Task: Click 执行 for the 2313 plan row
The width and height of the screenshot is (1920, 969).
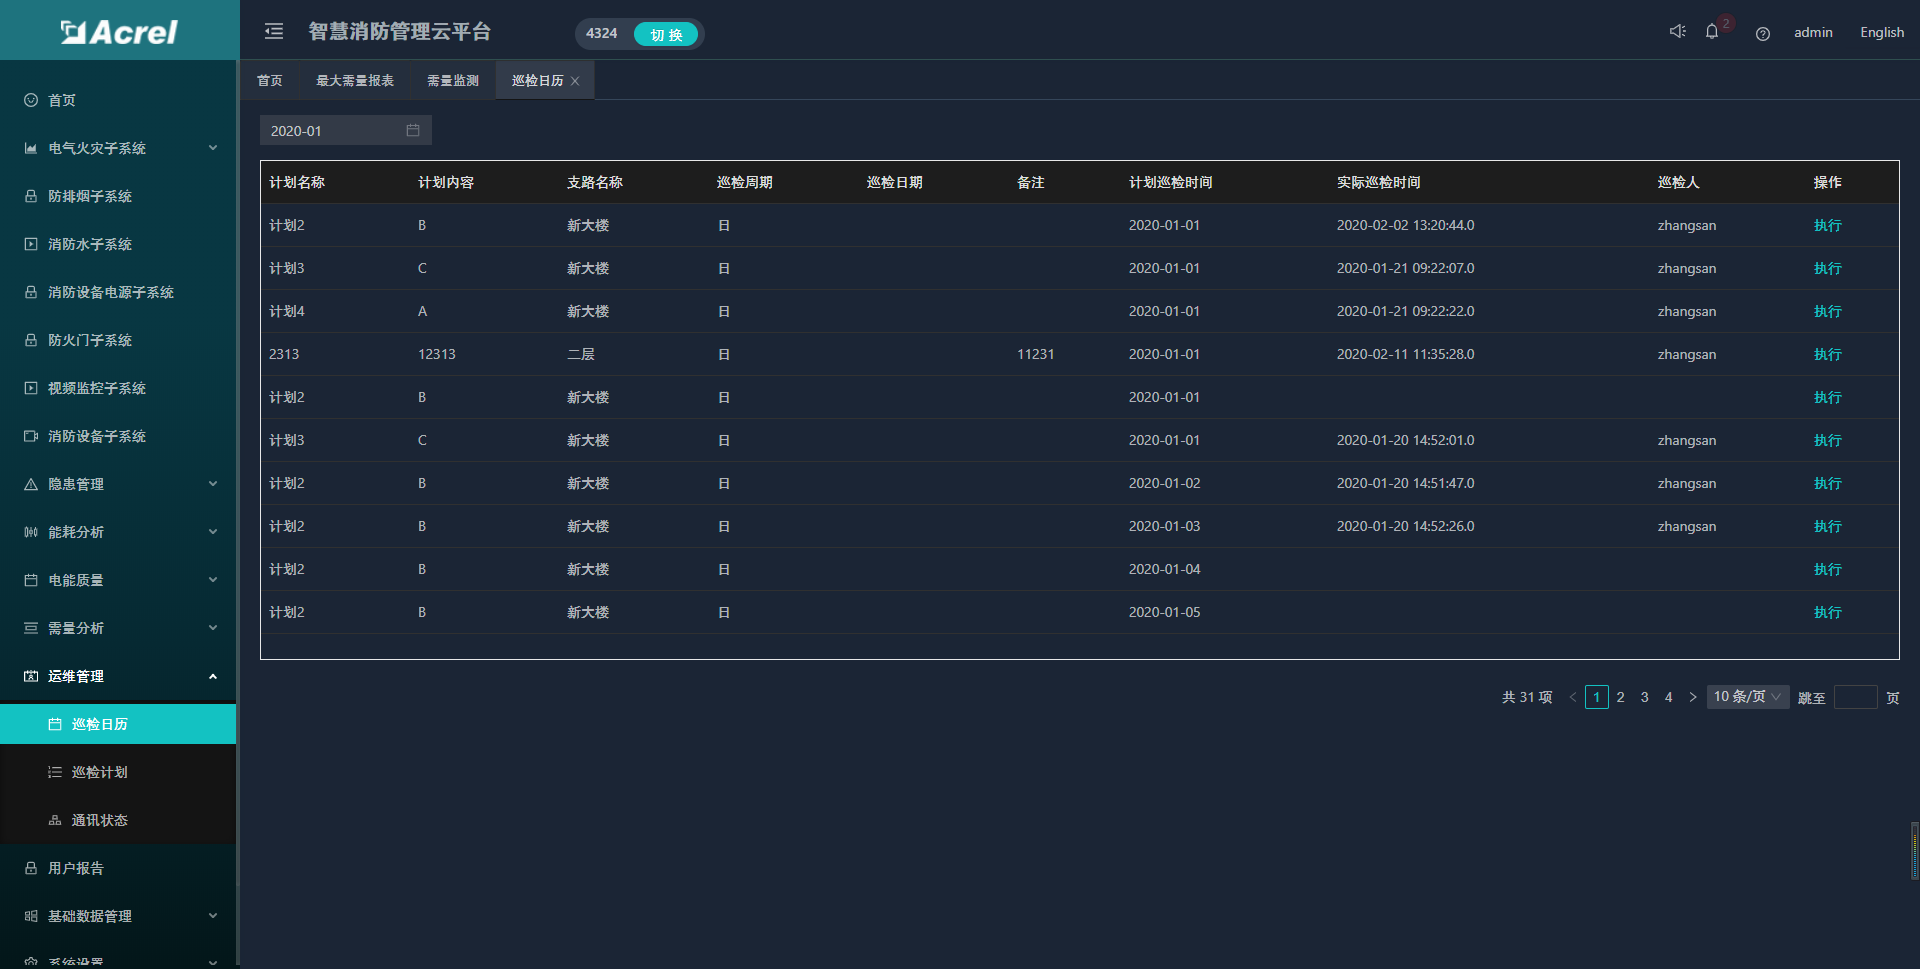Action: (1827, 355)
